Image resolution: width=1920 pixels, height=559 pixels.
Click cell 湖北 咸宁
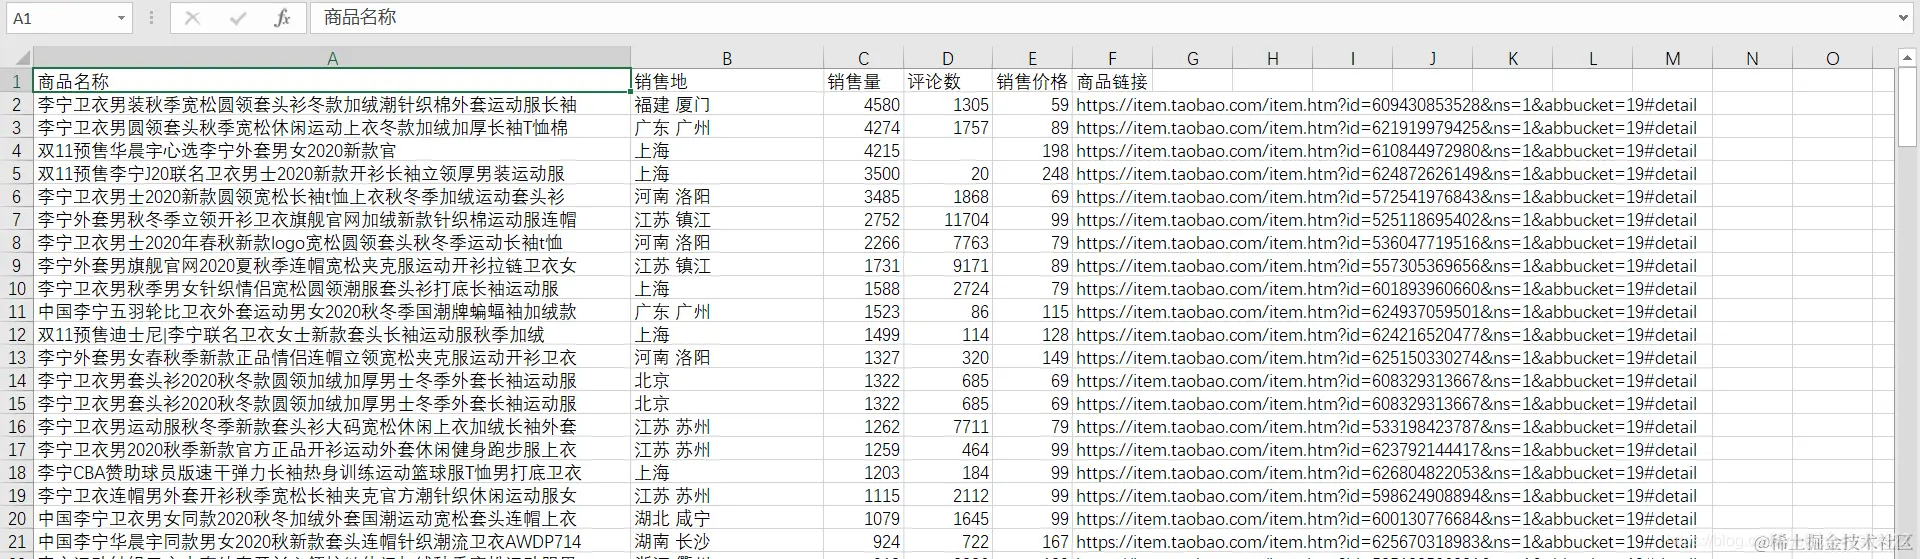(x=727, y=518)
